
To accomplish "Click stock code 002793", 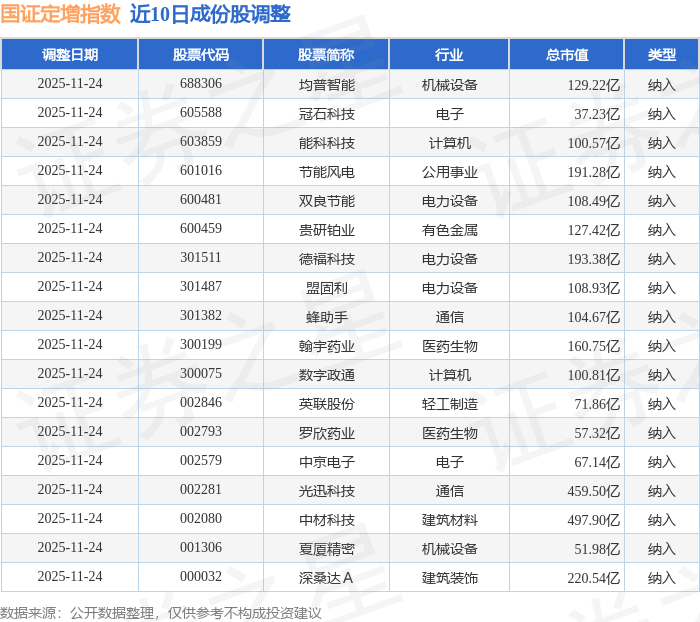I will (x=201, y=432).
